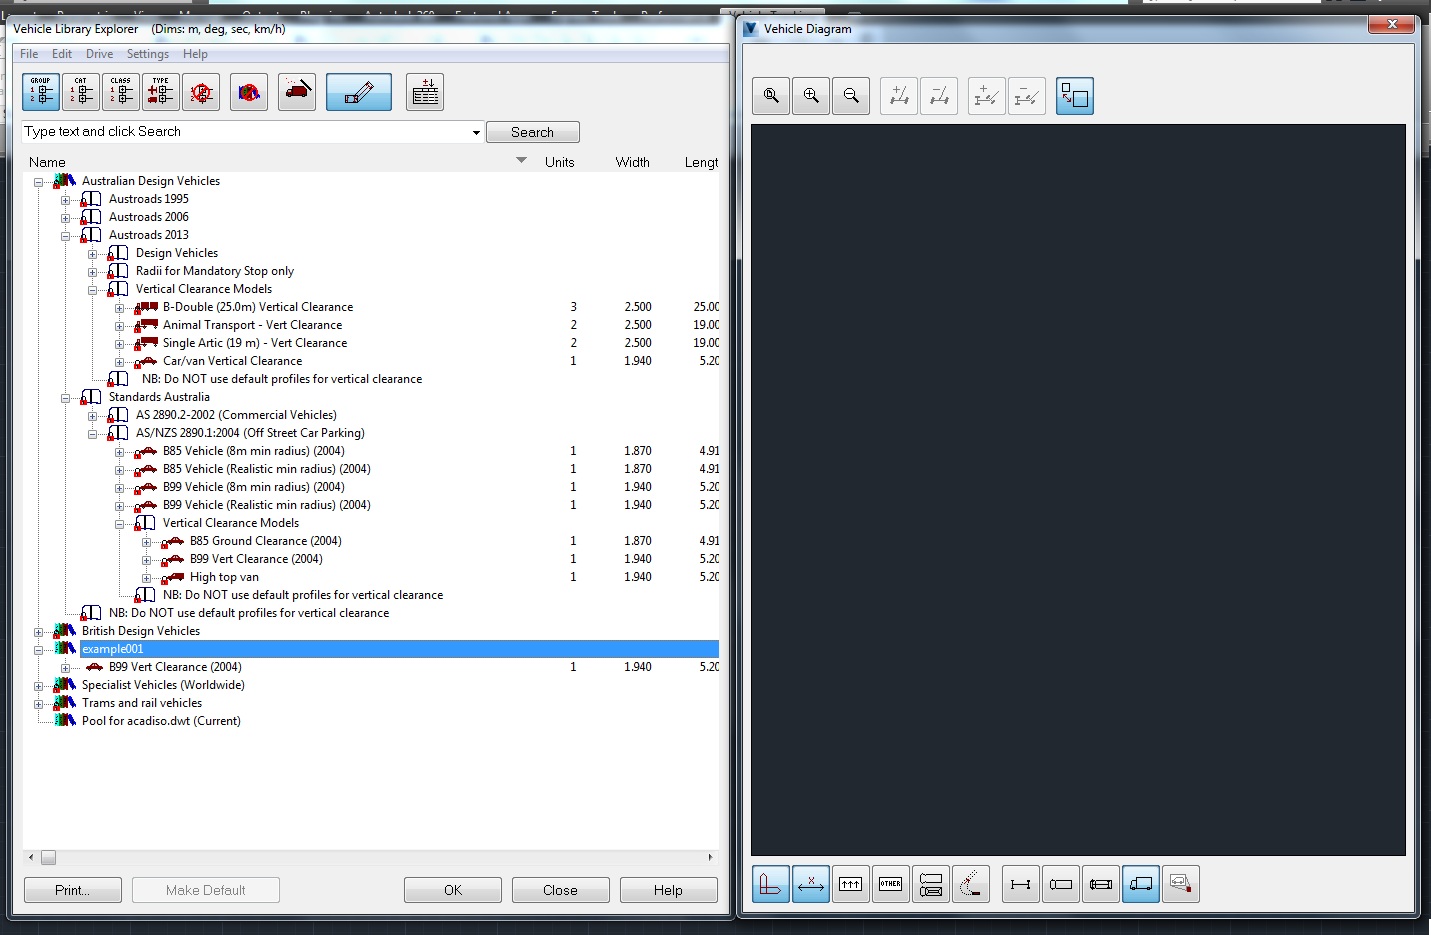This screenshot has width=1431, height=935.
Task: Expand the Austroads 1995 tree node
Action: pyautogui.click(x=64, y=198)
